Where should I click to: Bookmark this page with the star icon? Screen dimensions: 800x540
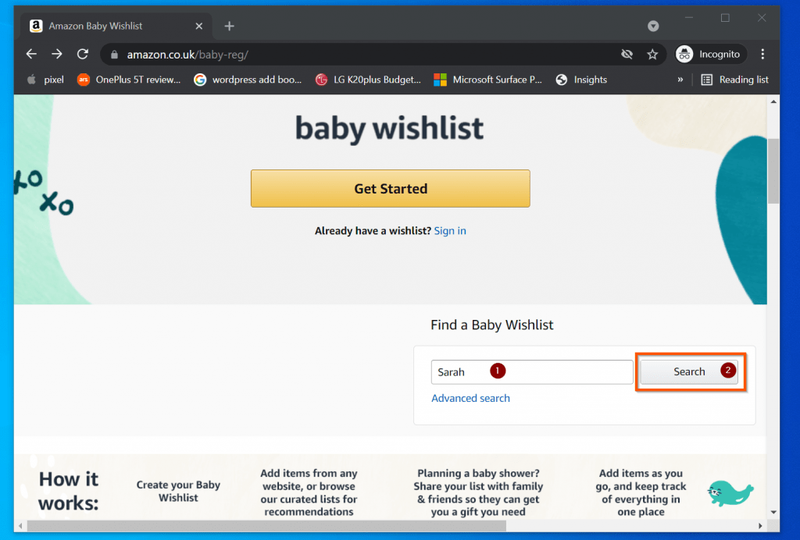click(x=652, y=54)
